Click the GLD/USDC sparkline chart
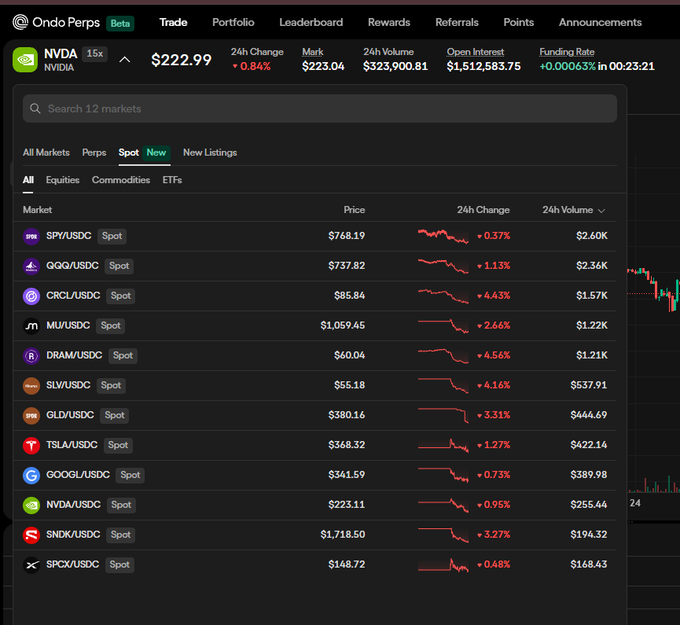 pos(443,416)
